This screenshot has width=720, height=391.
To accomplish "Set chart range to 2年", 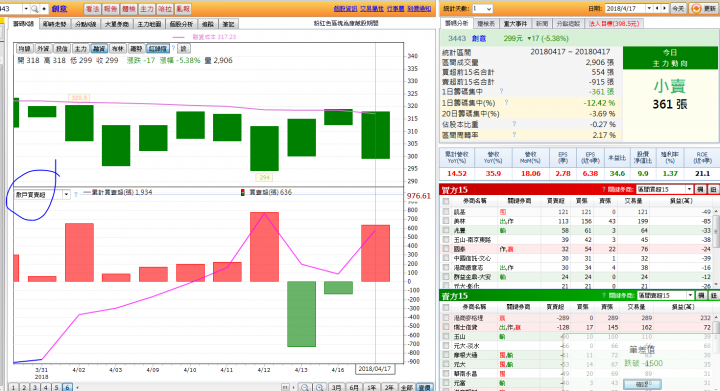I will pyautogui.click(x=389, y=387).
